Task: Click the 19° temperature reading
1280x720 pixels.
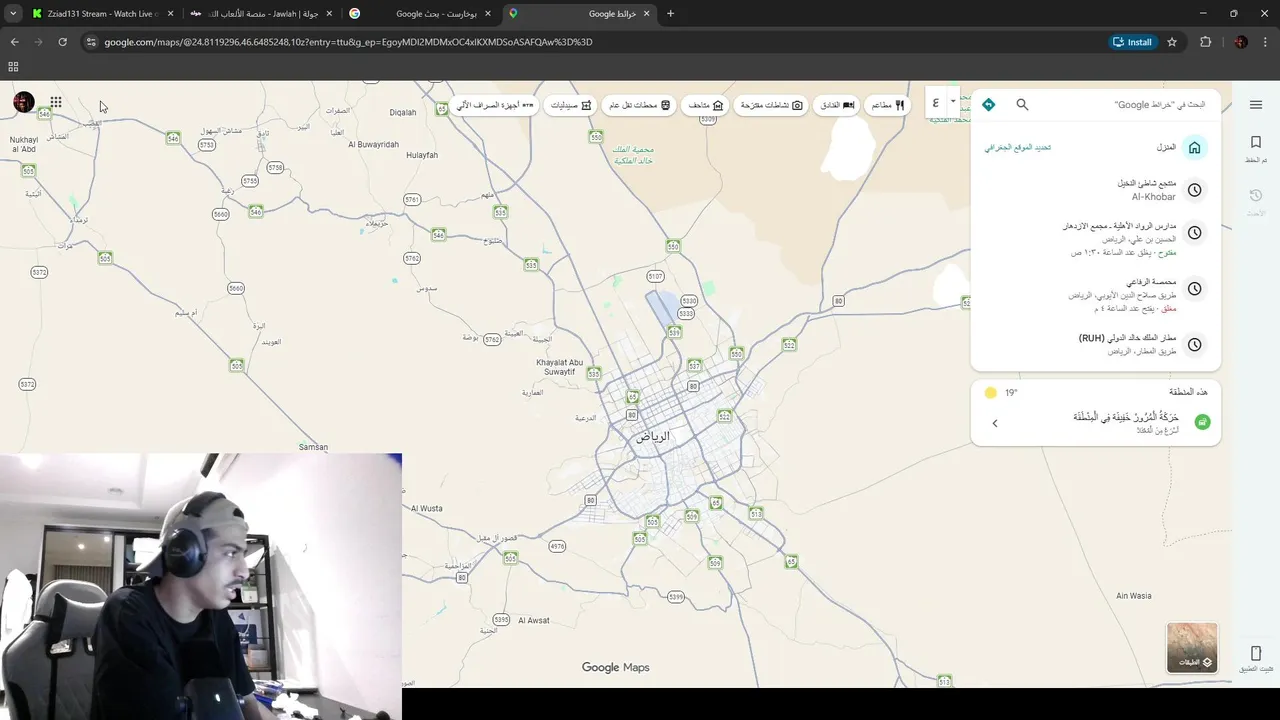Action: (1011, 393)
